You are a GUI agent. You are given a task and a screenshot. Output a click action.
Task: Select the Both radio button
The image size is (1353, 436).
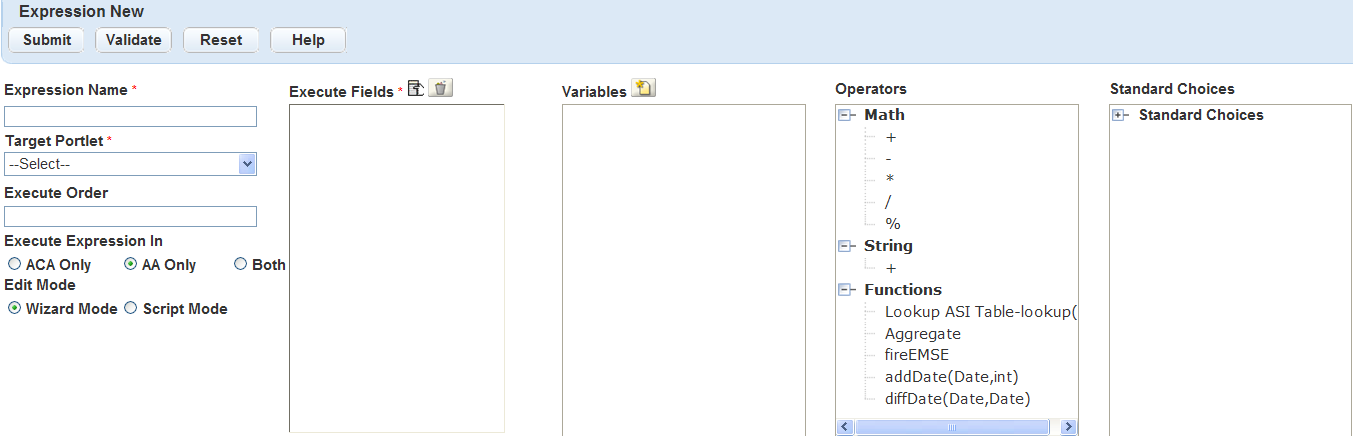[240, 265]
